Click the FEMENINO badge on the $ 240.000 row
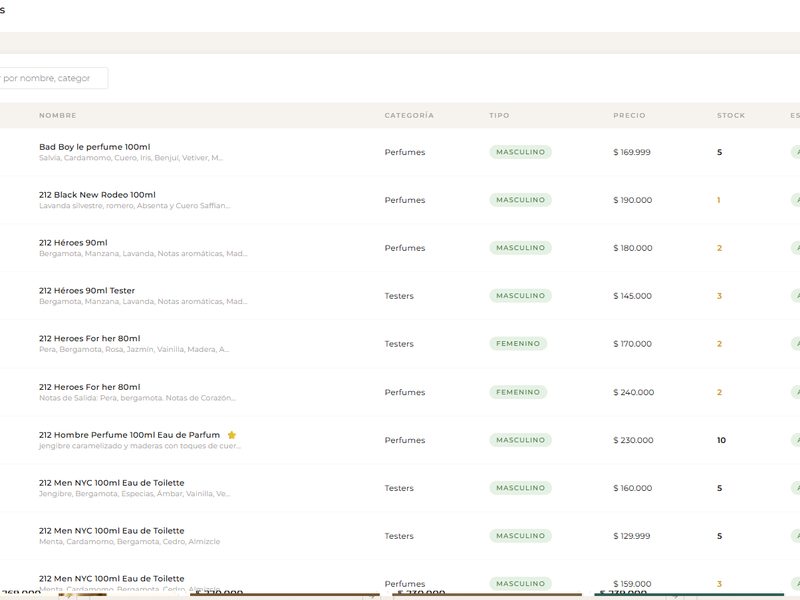This screenshot has width=800, height=600. [518, 392]
